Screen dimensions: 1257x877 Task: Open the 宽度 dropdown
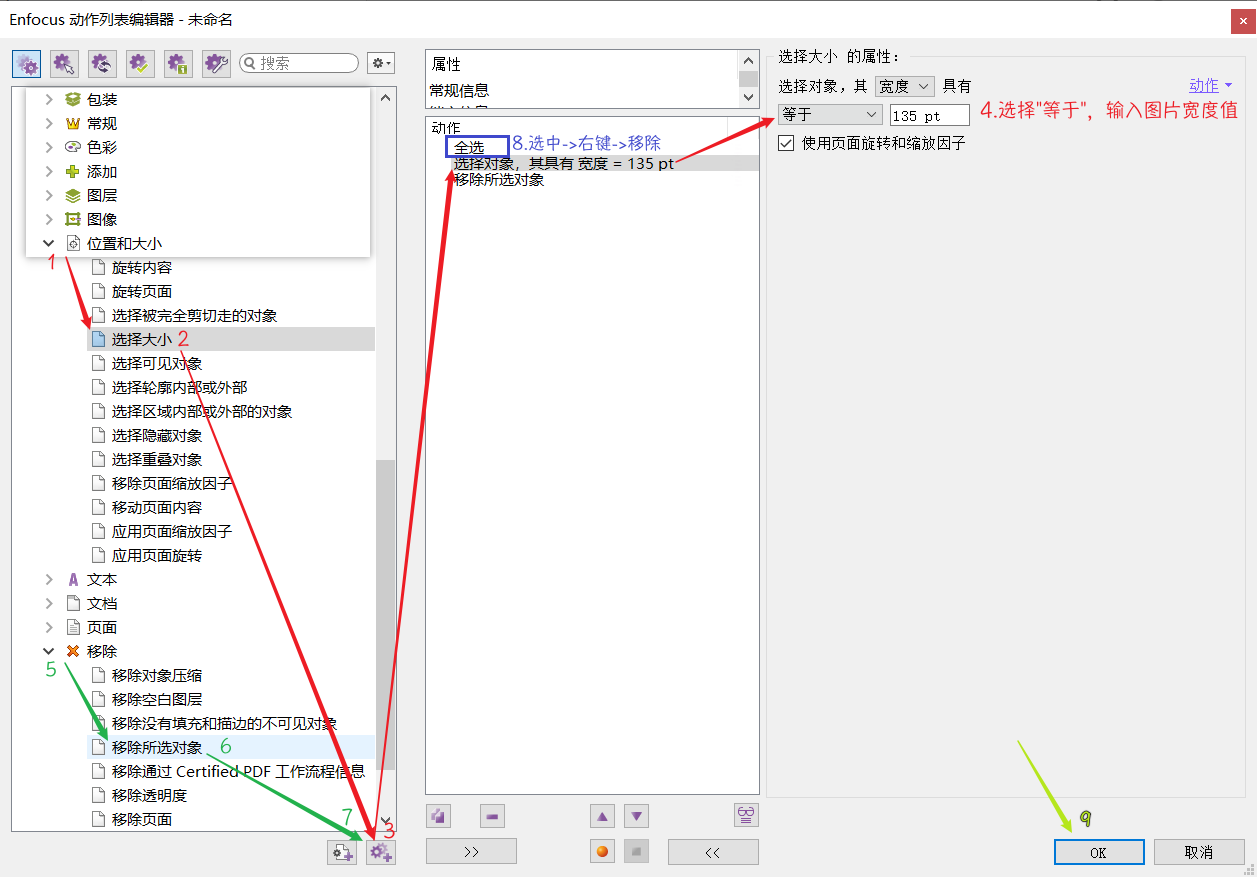click(904, 87)
